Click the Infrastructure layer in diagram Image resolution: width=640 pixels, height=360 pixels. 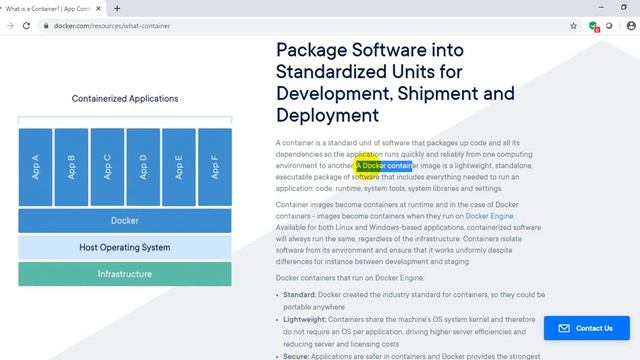tap(125, 274)
